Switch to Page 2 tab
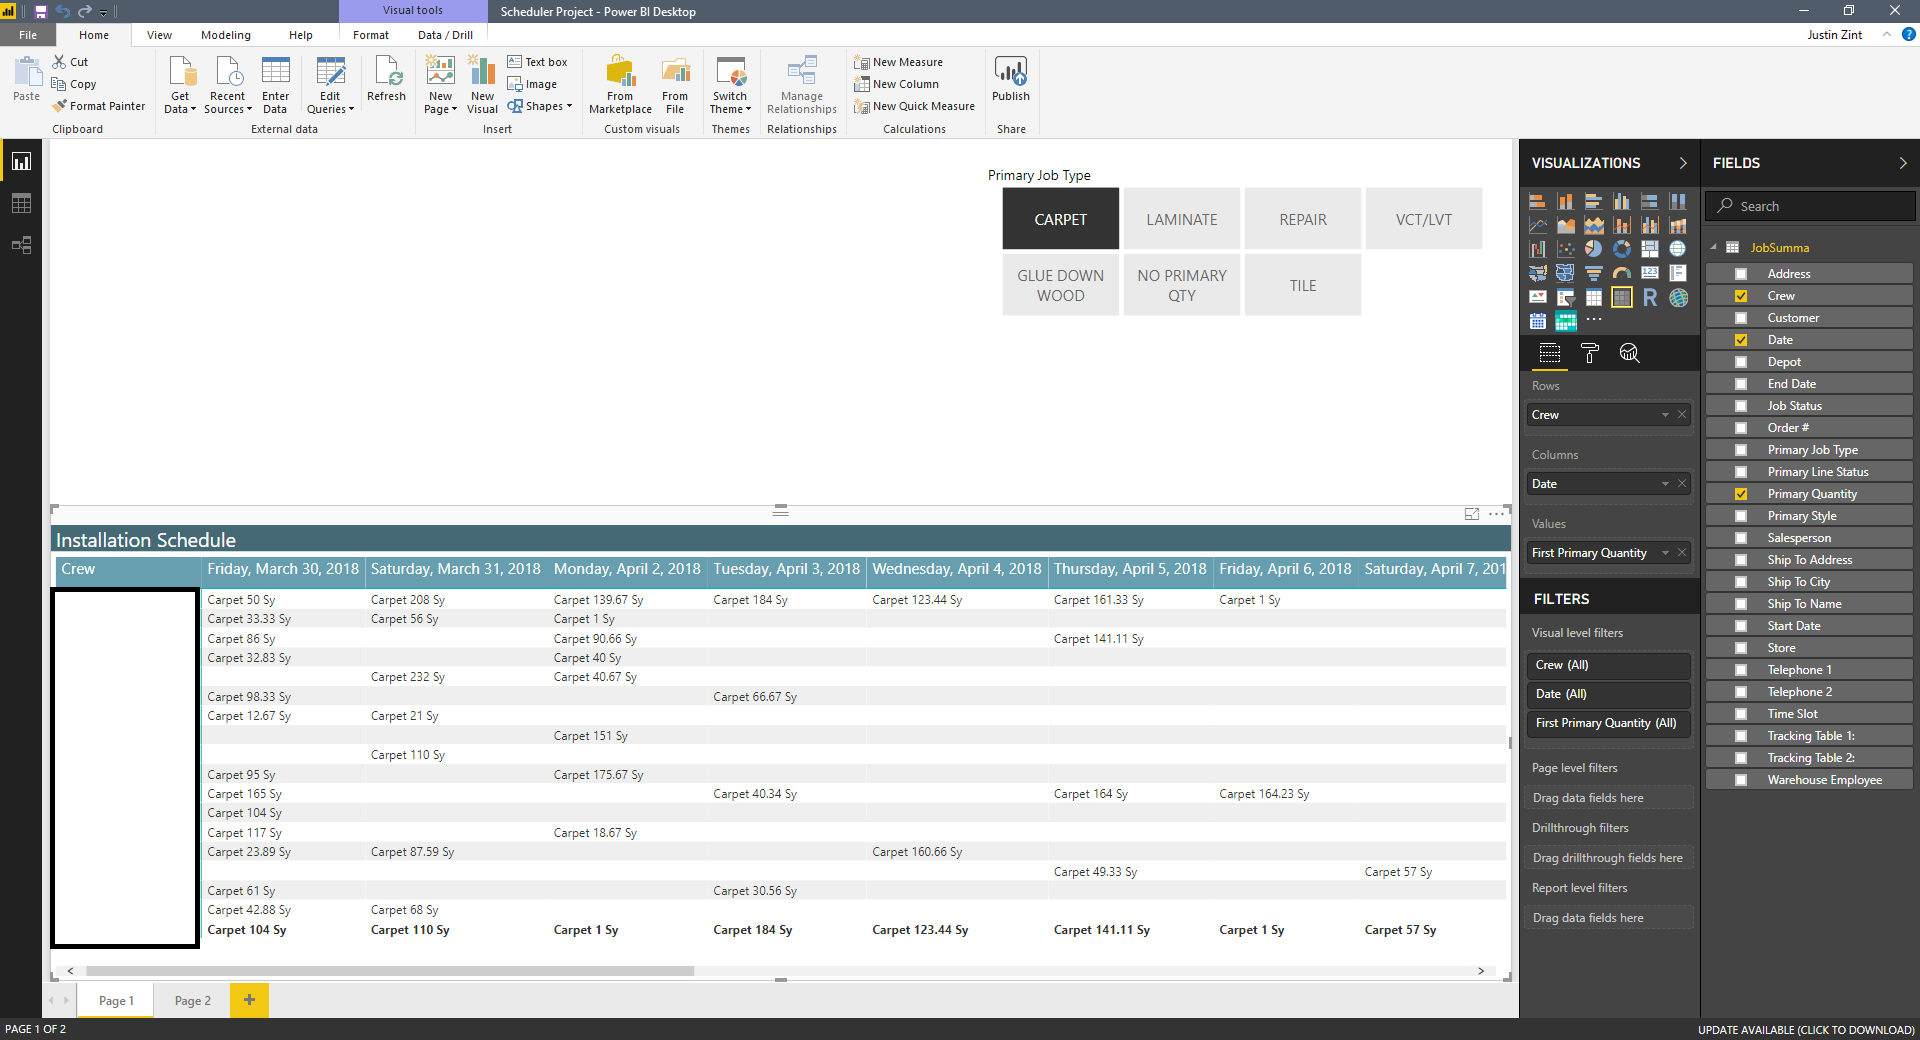The image size is (1920, 1040). (x=192, y=1000)
